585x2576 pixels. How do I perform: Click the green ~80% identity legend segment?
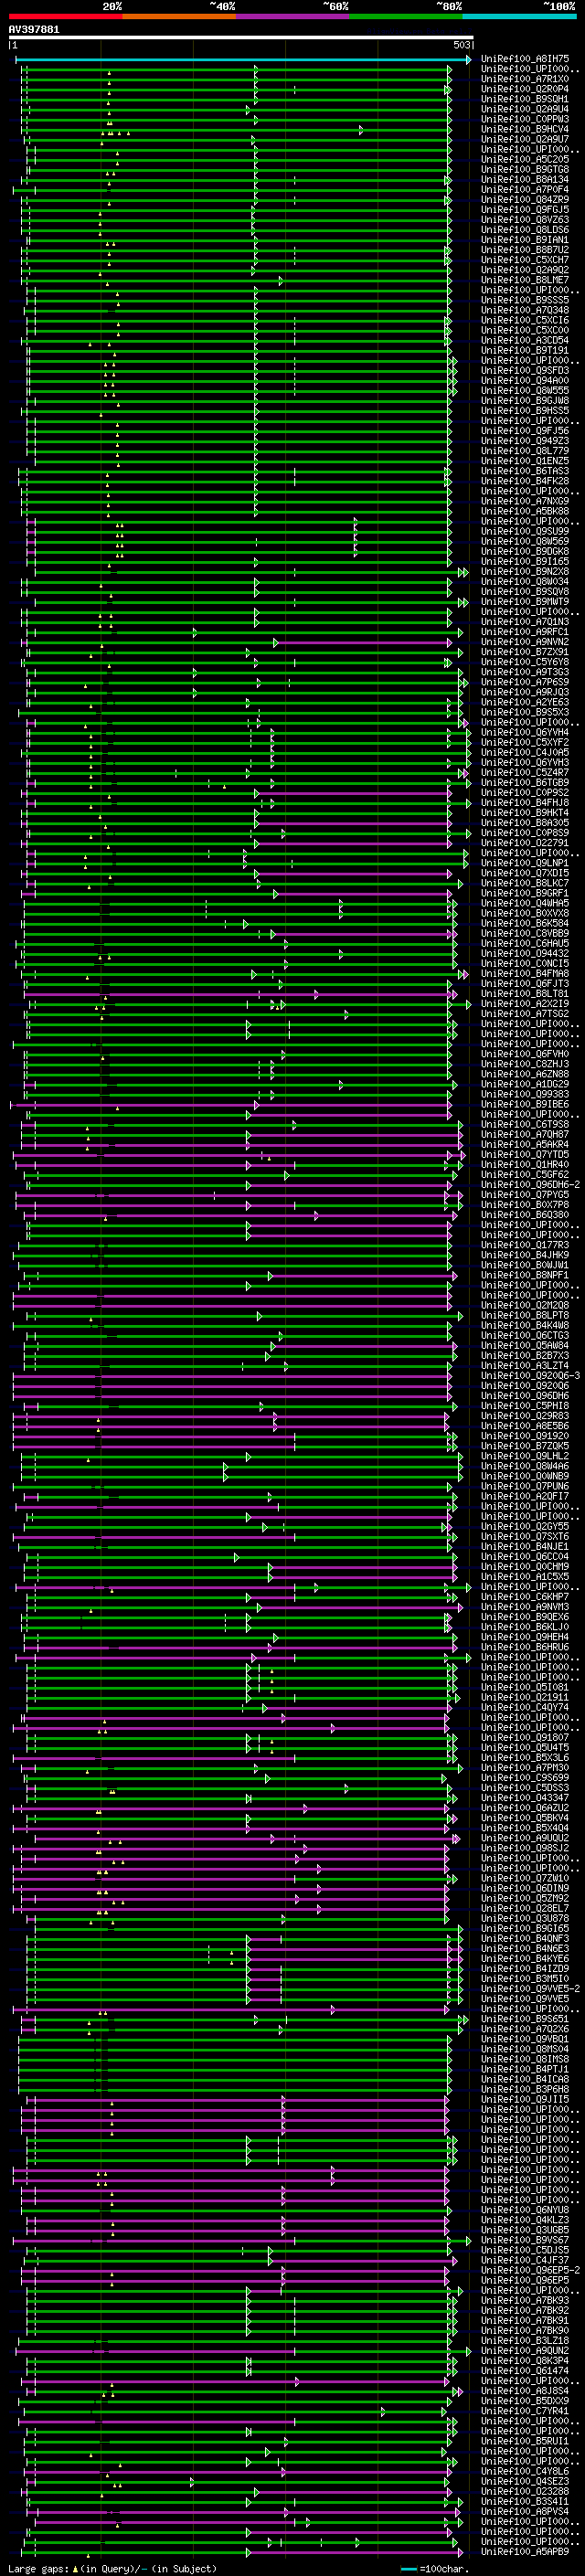click(406, 16)
